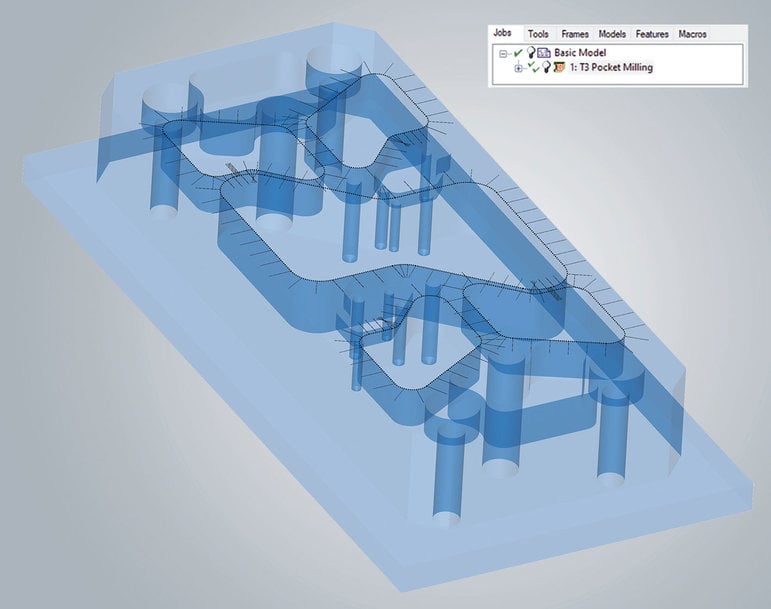Open the Models tab
This screenshot has height=609, width=771.
pos(612,34)
